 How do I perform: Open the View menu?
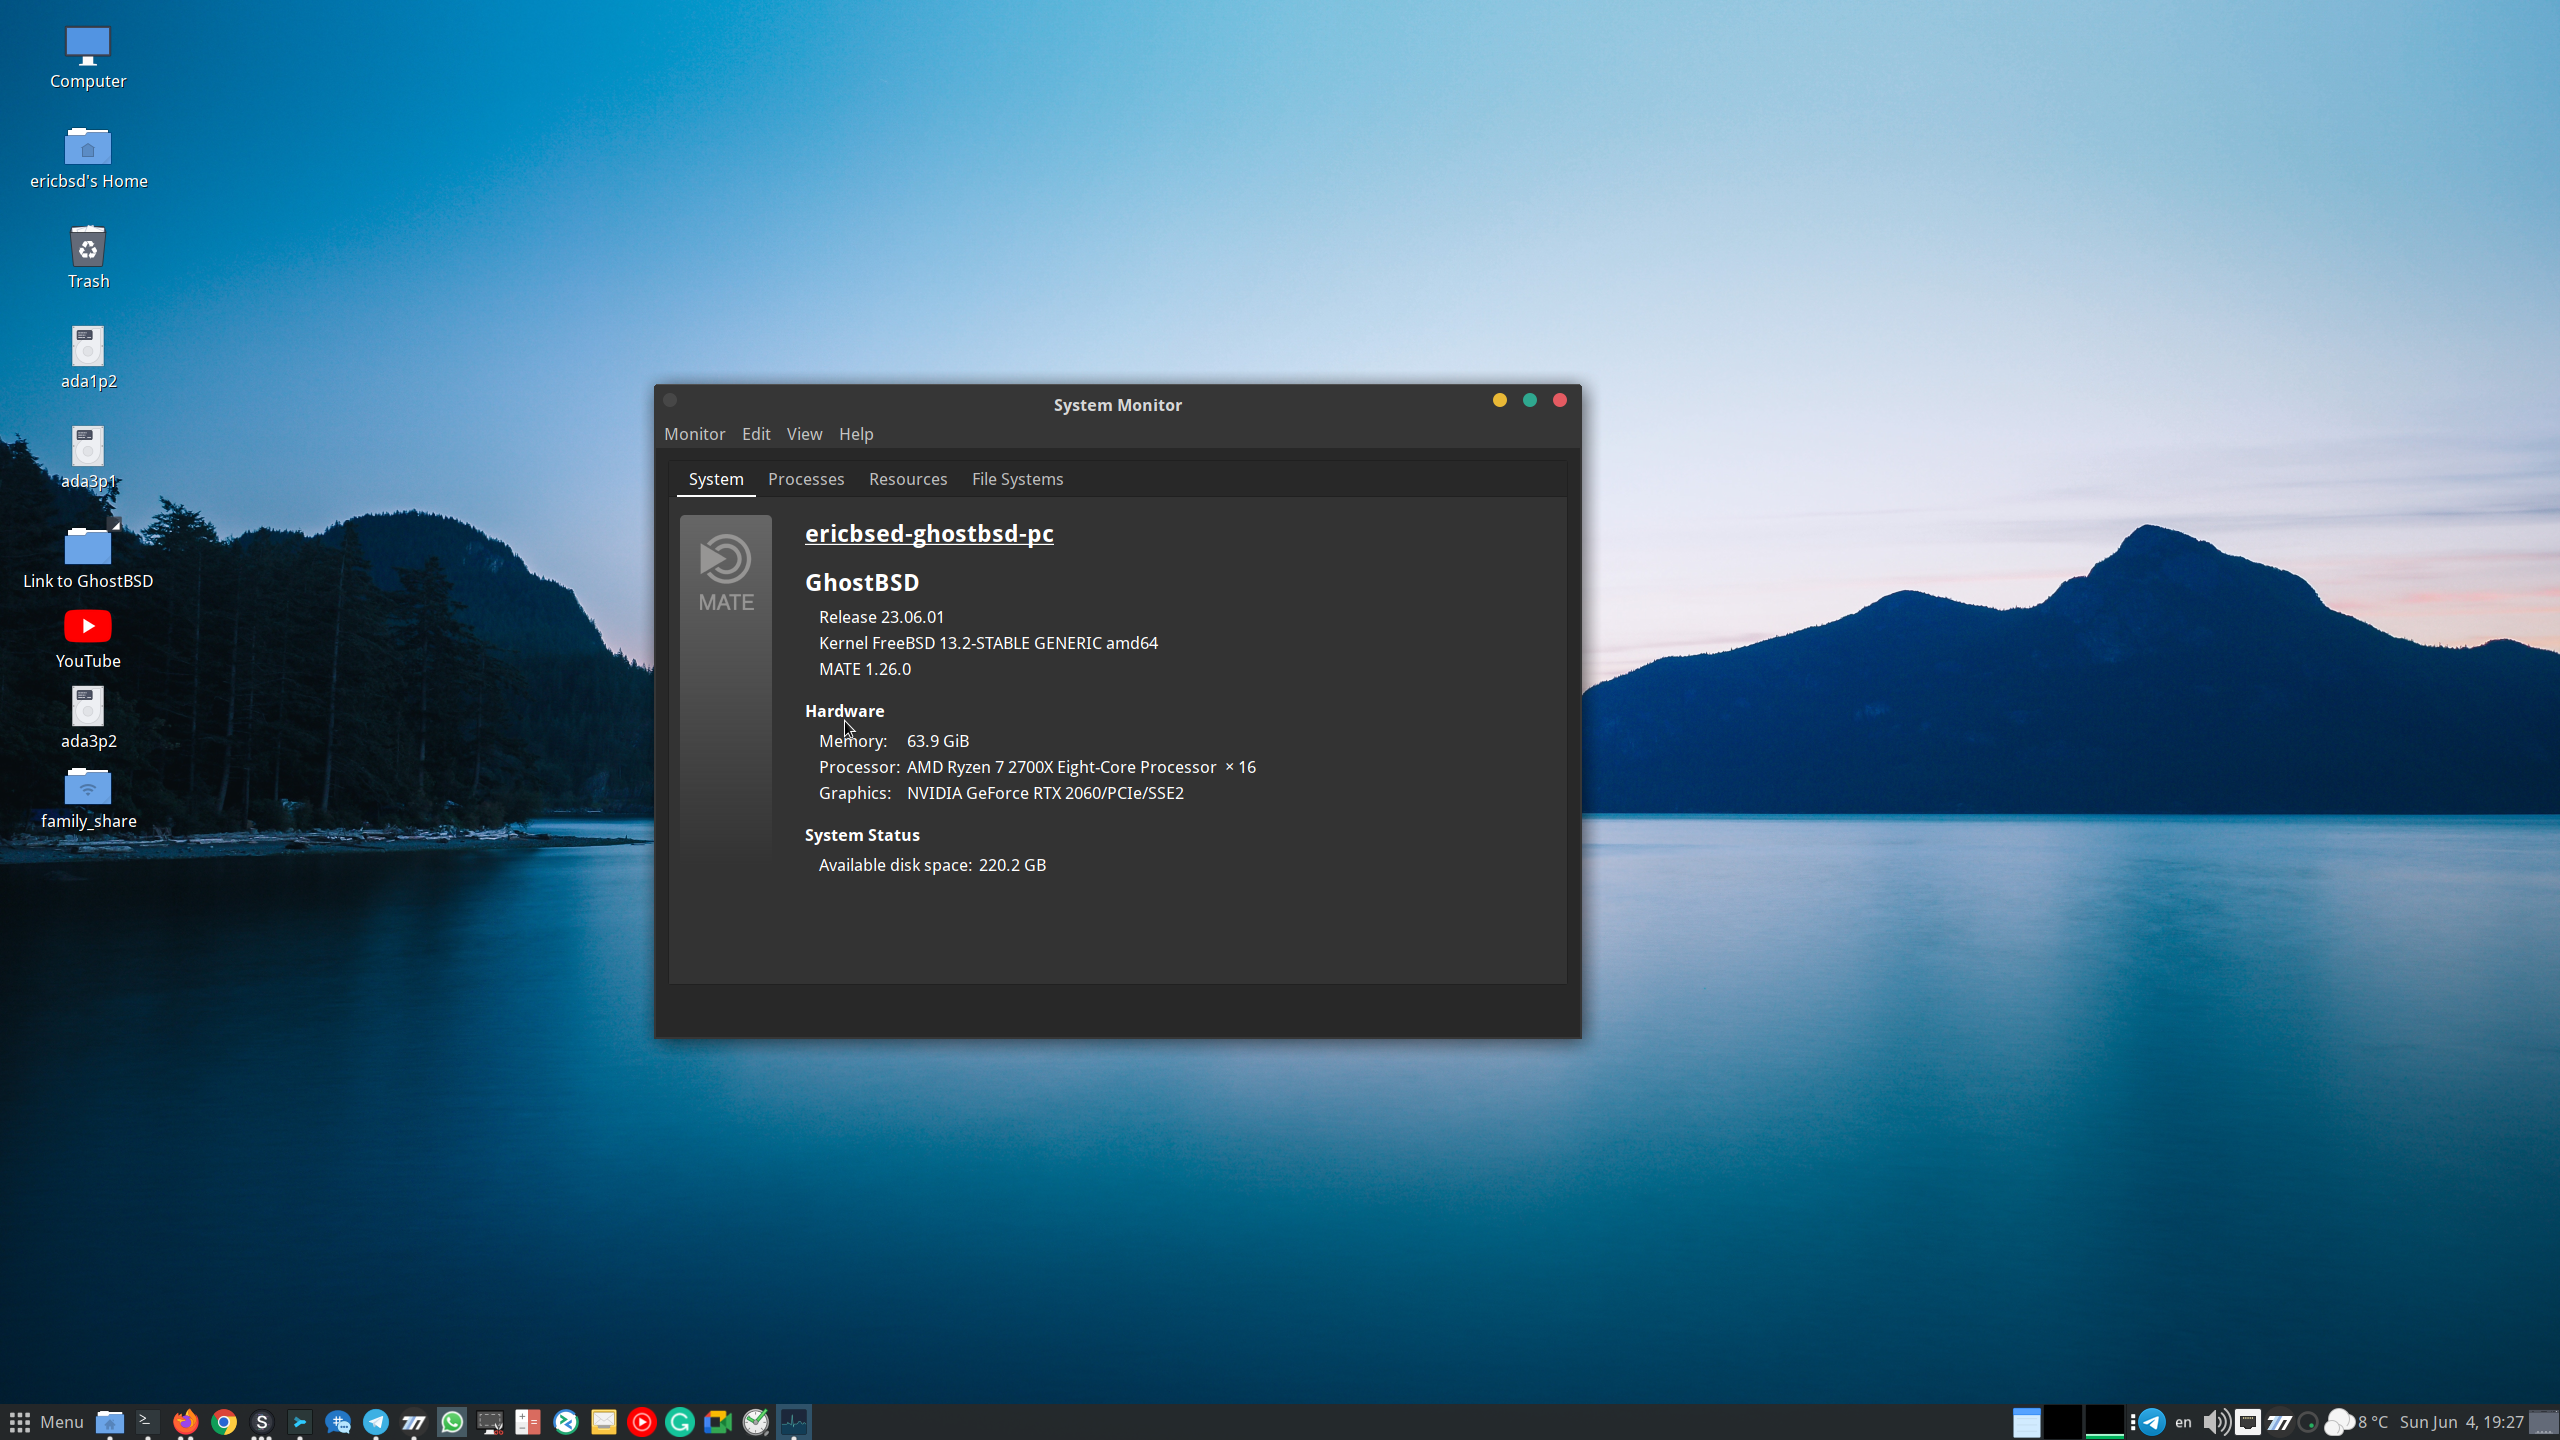click(804, 434)
